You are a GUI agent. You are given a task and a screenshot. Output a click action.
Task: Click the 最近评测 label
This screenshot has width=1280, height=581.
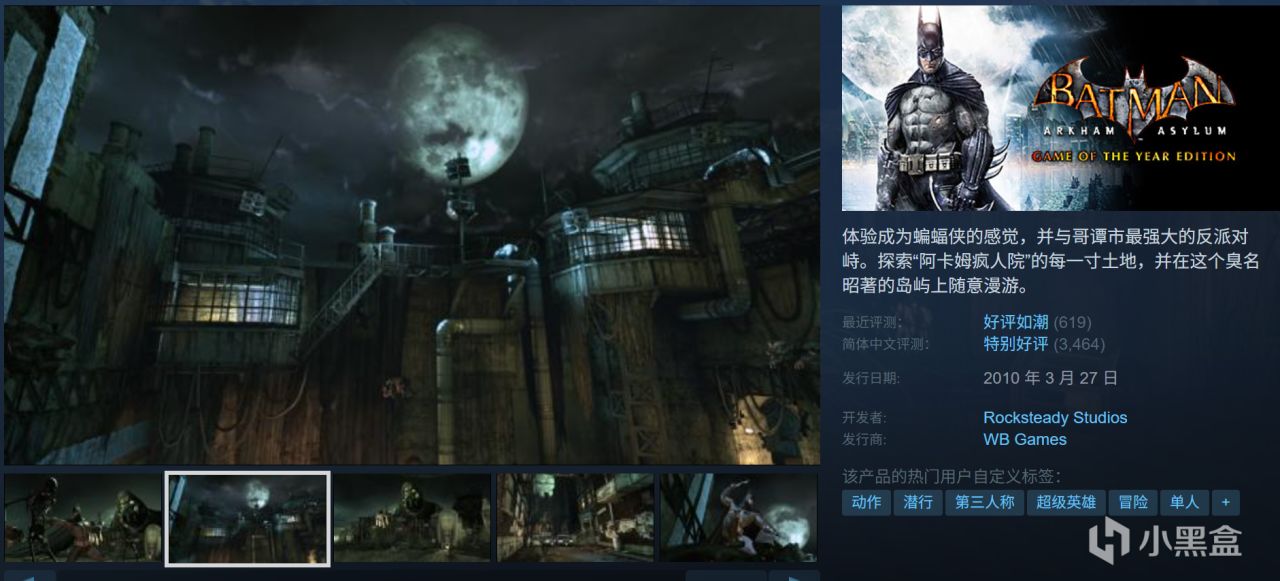coord(871,323)
